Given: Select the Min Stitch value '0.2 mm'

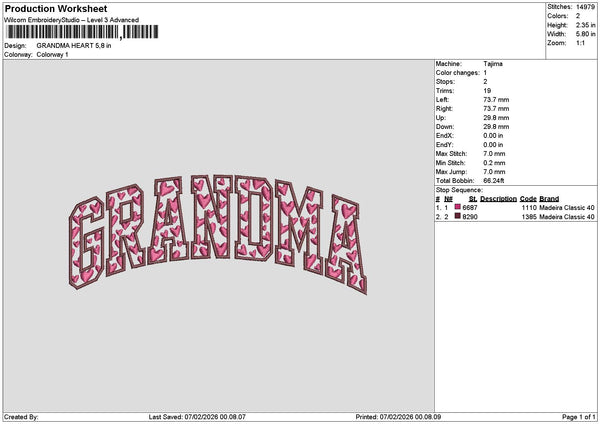Looking at the screenshot, I should (494, 163).
